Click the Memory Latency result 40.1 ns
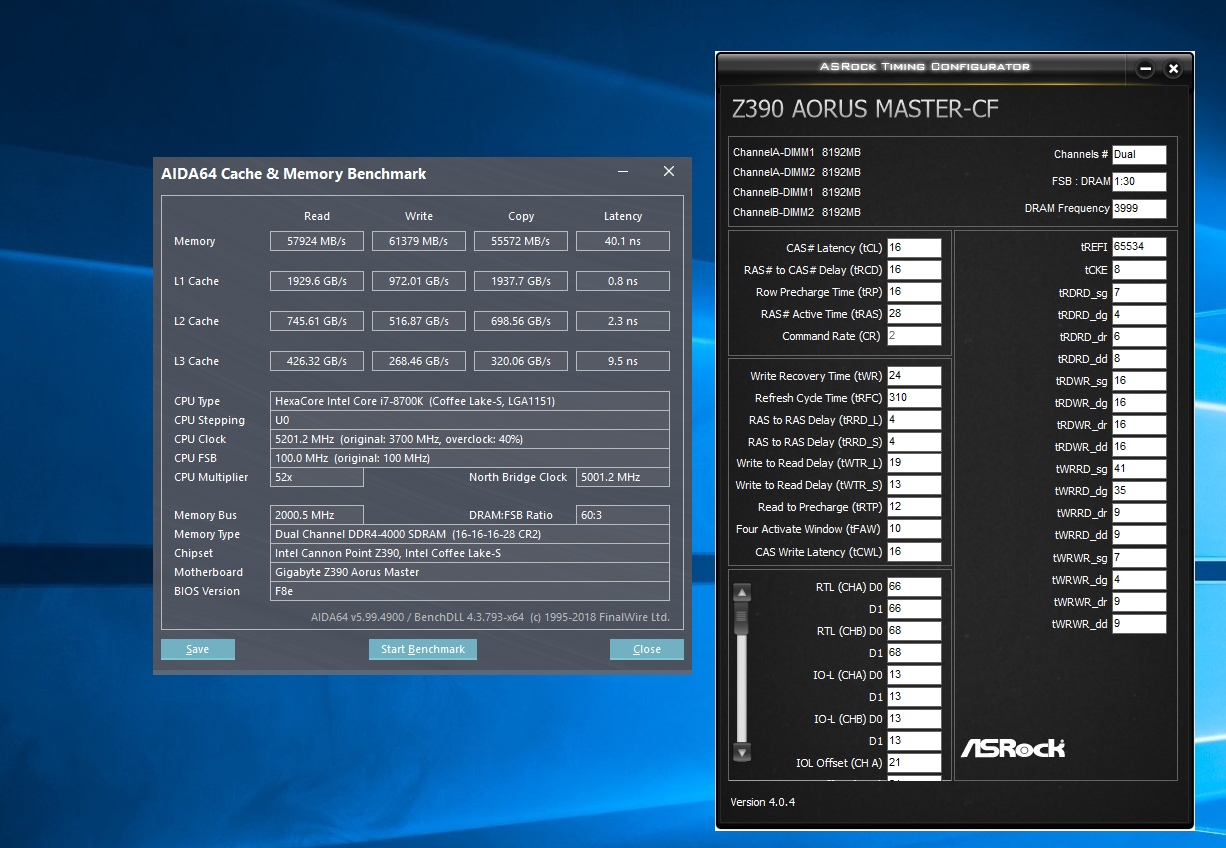Viewport: 1226px width, 848px height. coord(623,241)
